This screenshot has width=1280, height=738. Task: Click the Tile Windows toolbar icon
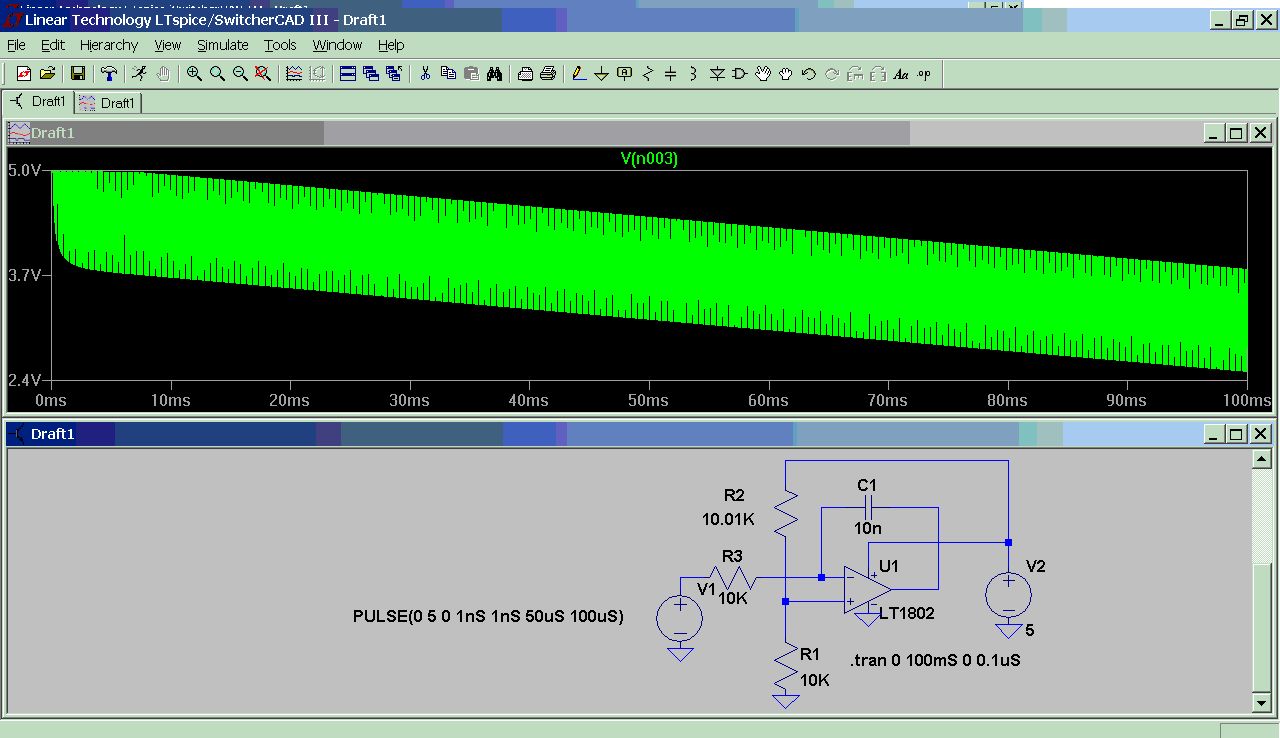pyautogui.click(x=348, y=74)
